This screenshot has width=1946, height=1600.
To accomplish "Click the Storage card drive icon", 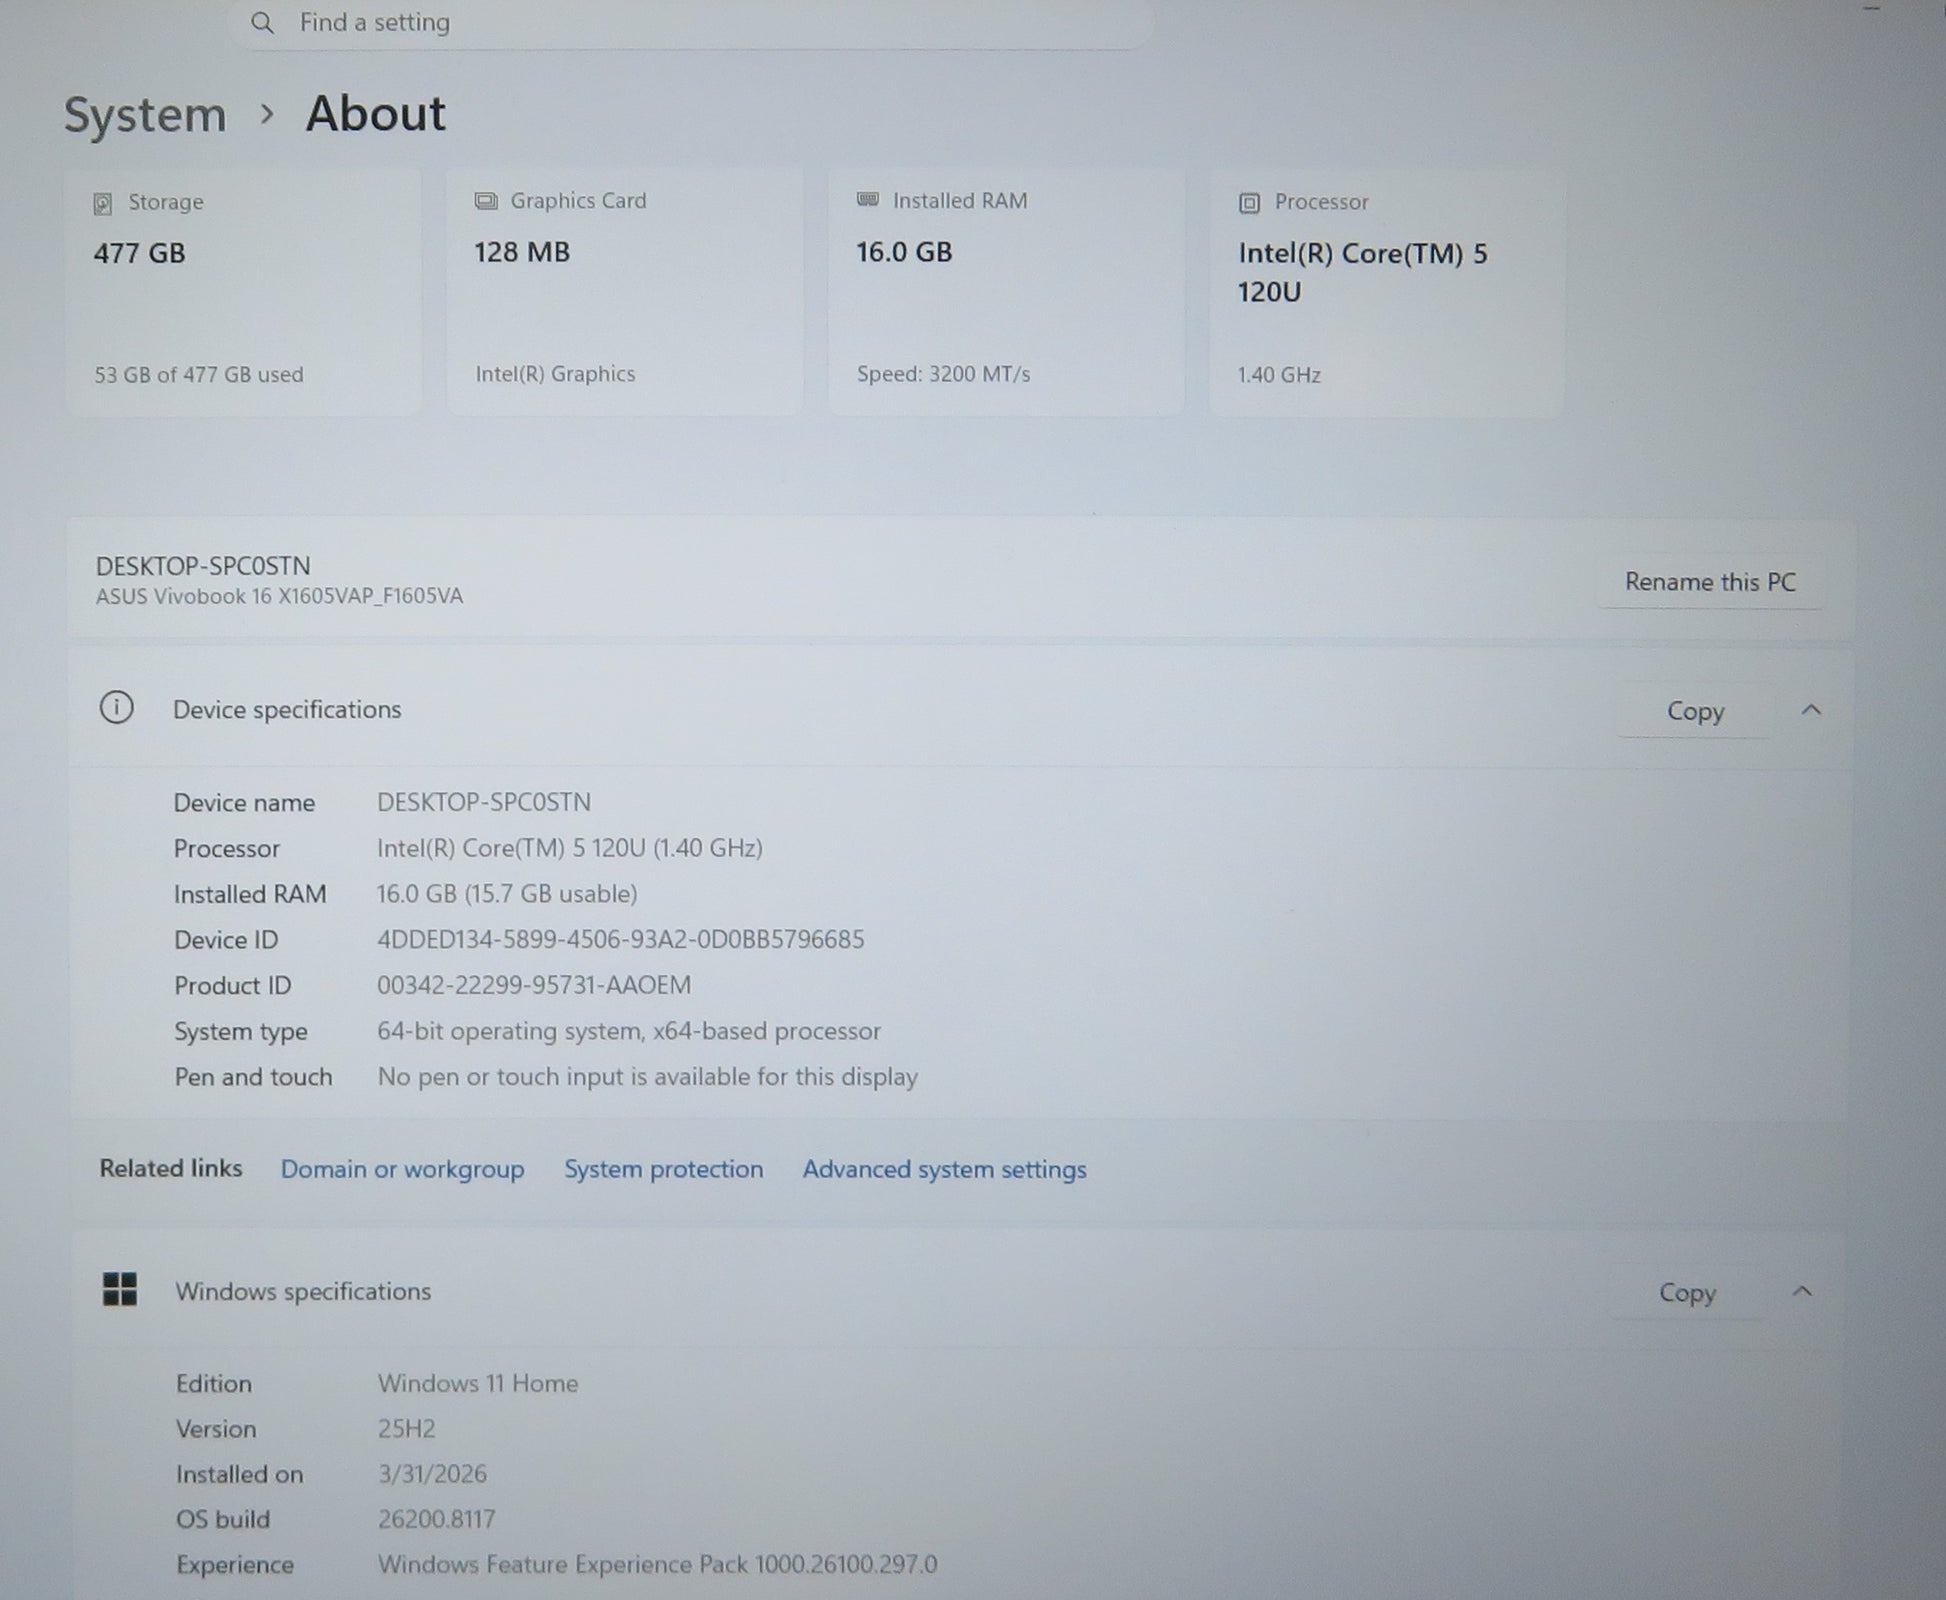I will pos(103,204).
